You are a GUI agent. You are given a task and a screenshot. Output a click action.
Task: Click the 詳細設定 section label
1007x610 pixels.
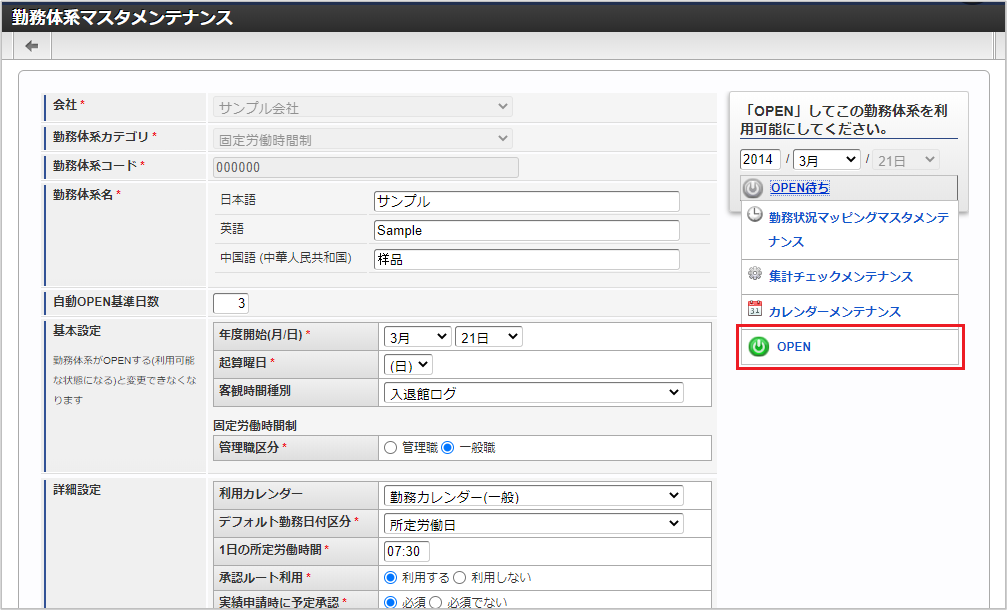pyautogui.click(x=77, y=490)
